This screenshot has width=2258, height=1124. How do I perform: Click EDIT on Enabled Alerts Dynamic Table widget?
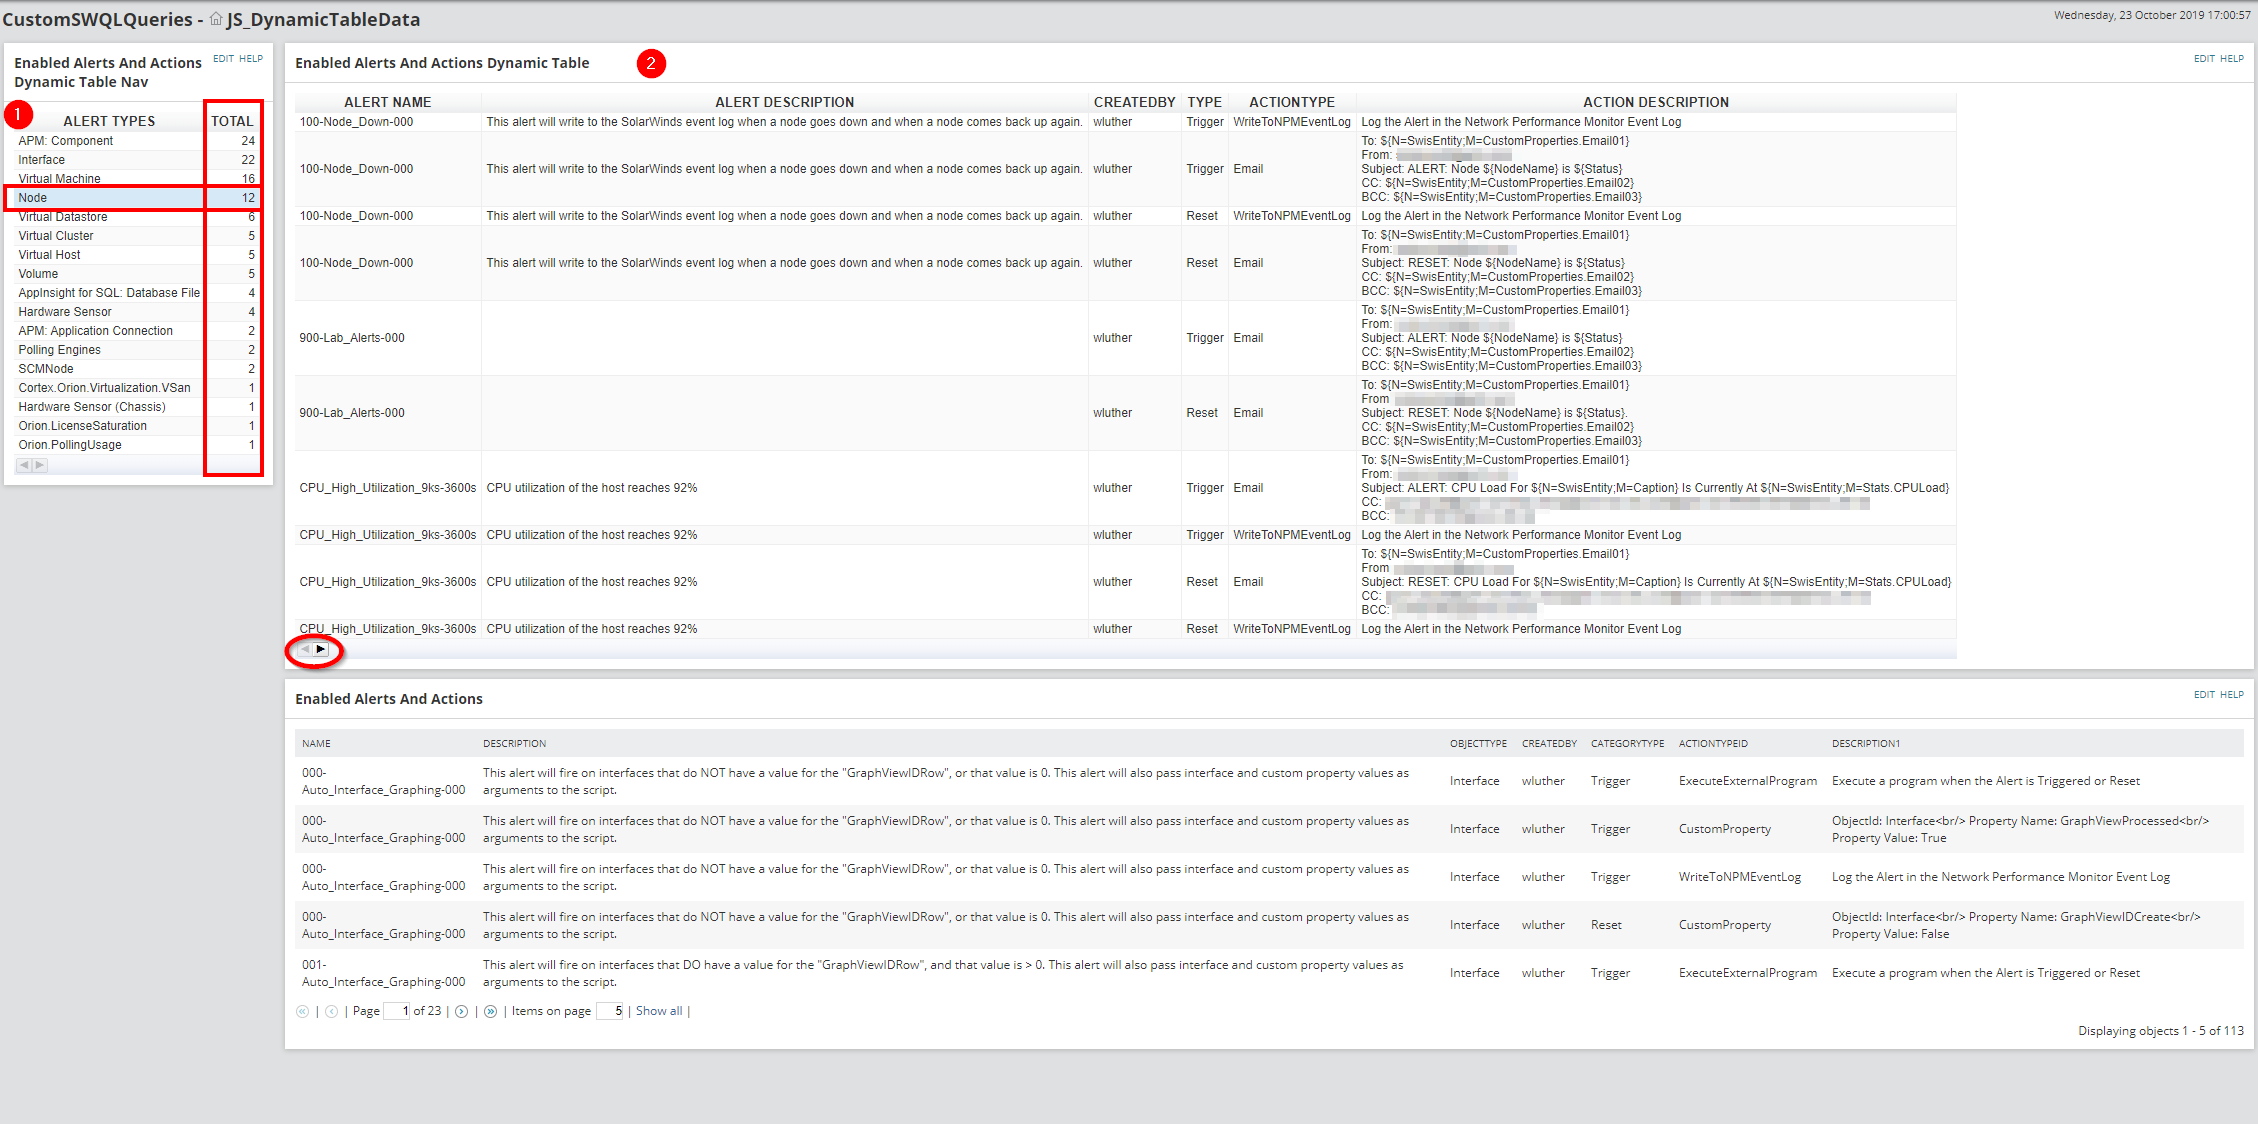2204,59
